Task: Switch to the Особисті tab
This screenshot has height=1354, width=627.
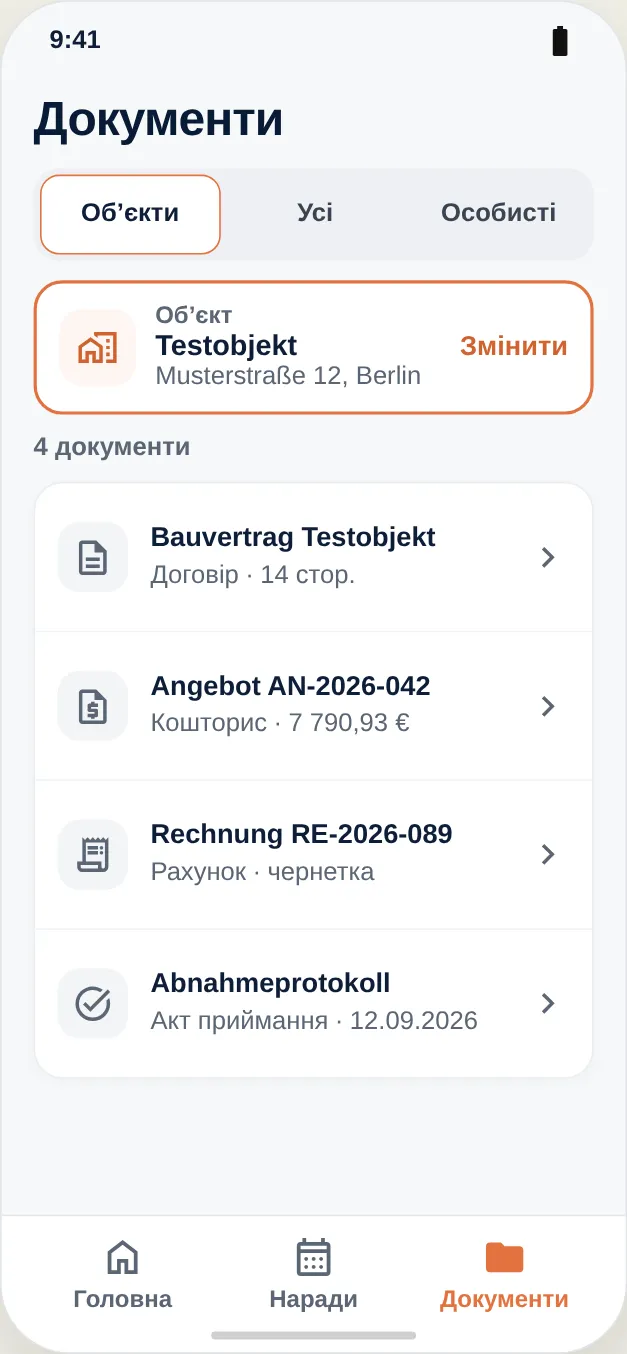Action: tap(498, 213)
